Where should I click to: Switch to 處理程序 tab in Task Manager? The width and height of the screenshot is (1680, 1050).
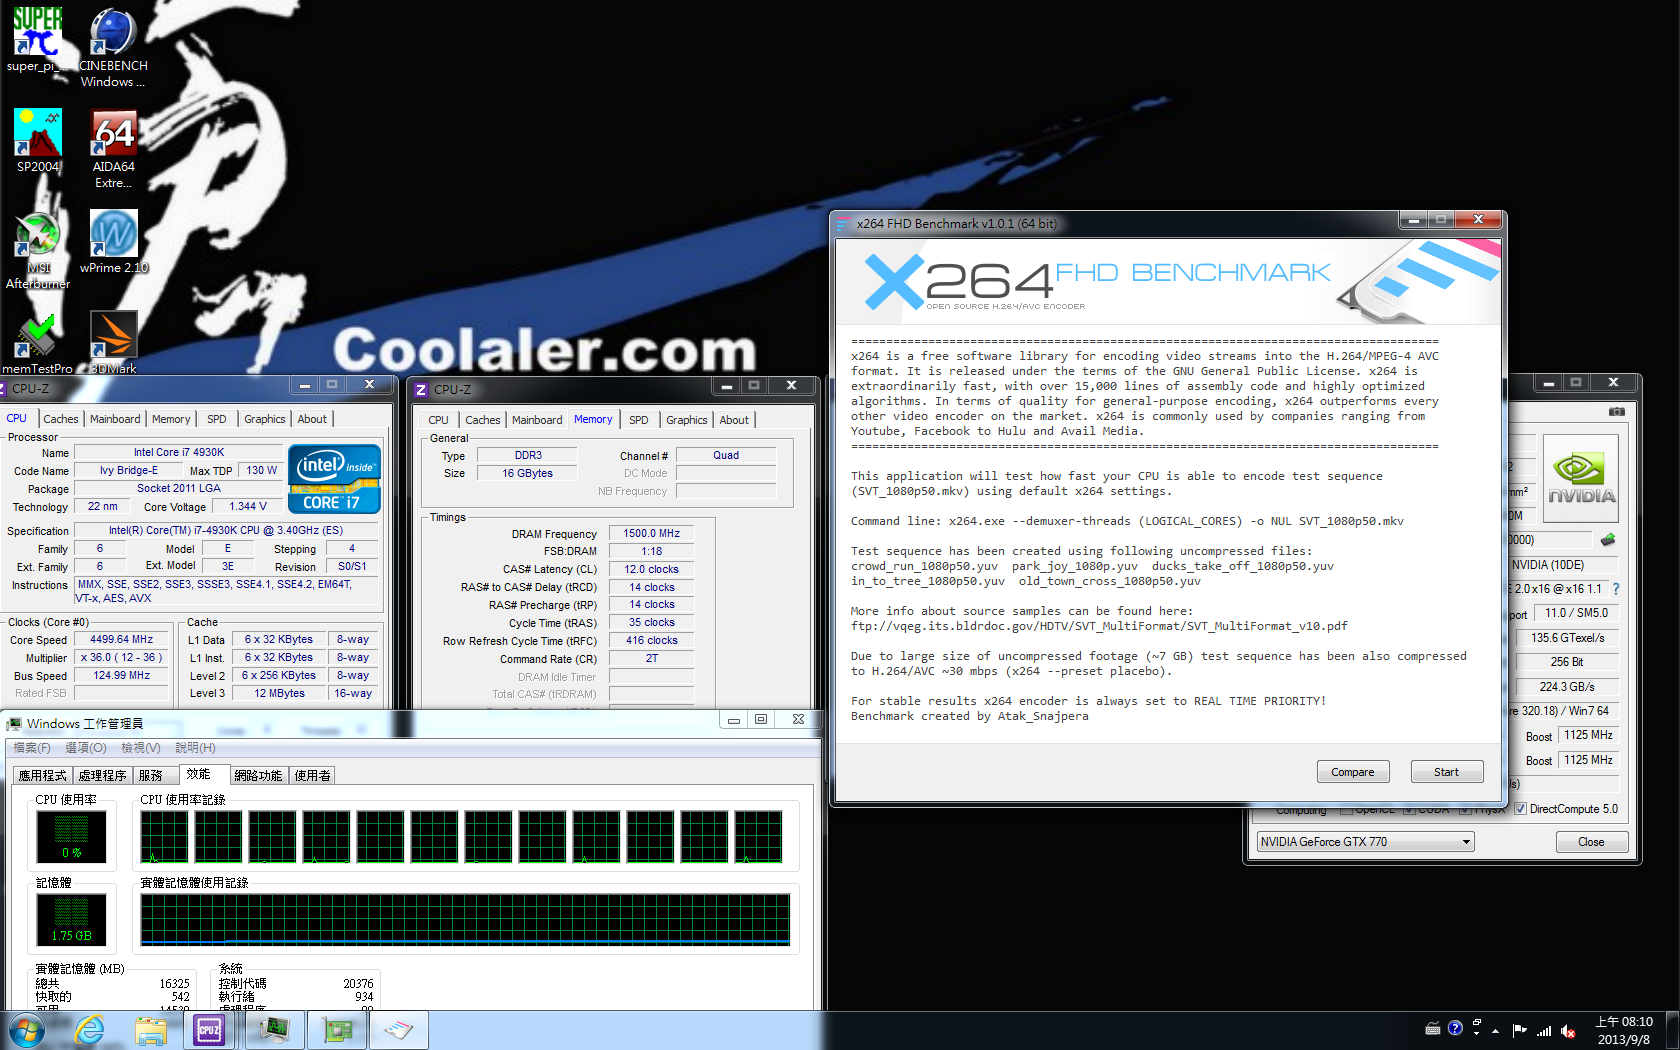pos(103,775)
